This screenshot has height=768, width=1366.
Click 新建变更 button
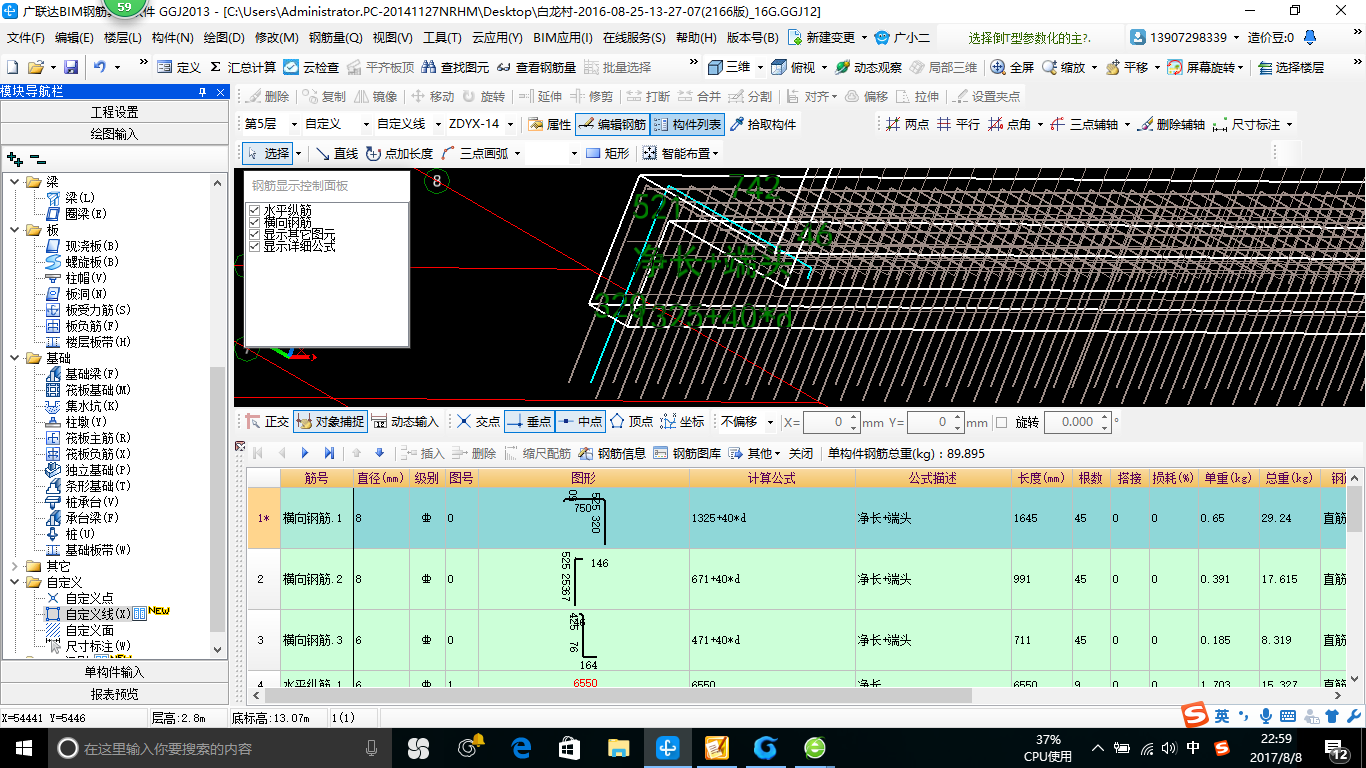(829, 38)
